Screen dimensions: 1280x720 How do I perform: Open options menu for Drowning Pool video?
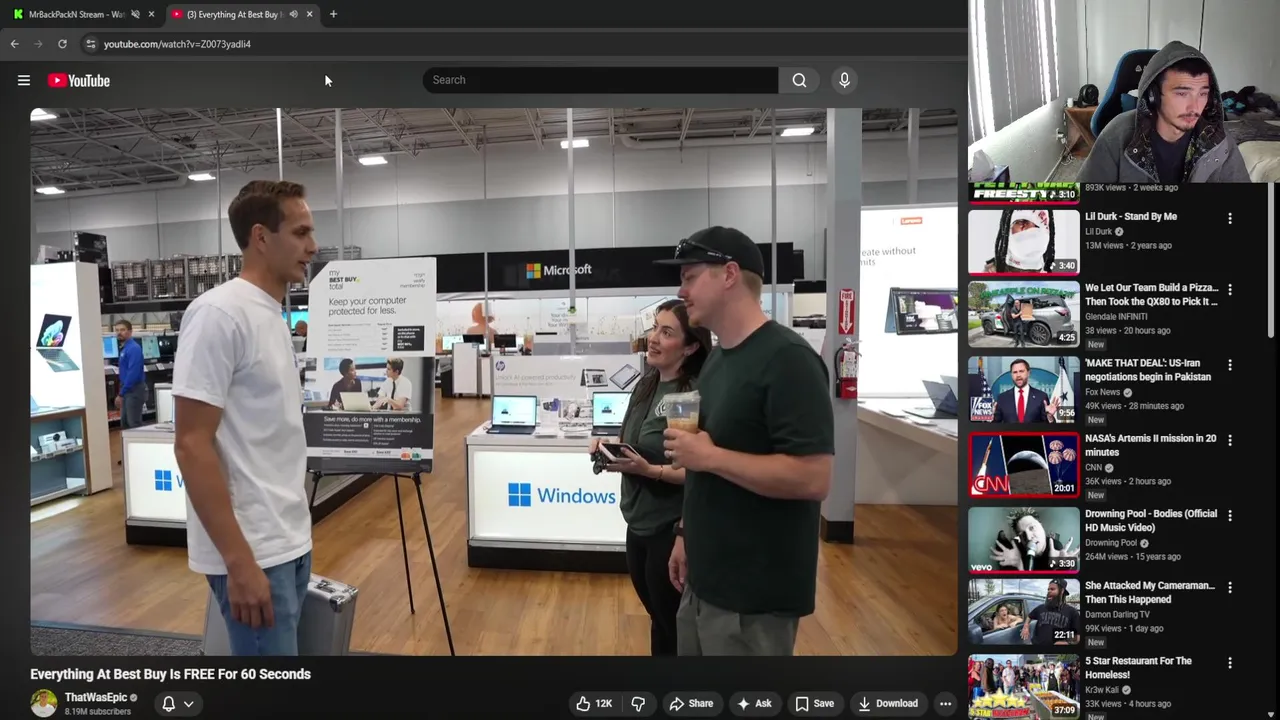pos(1230,515)
